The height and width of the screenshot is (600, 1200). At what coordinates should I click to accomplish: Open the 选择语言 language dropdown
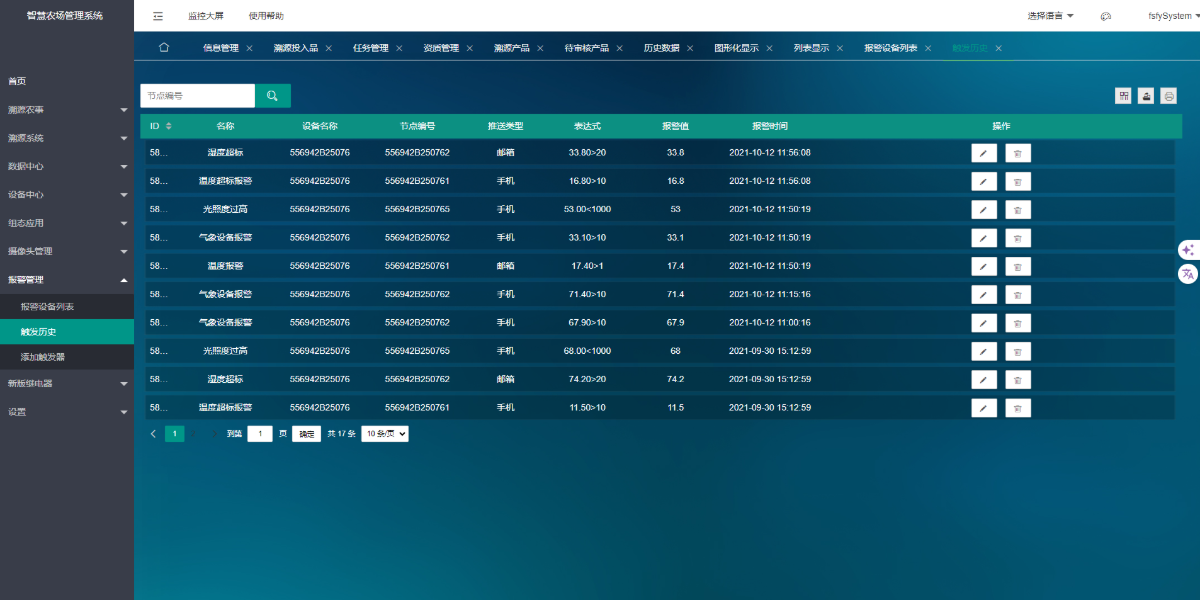(x=1050, y=16)
